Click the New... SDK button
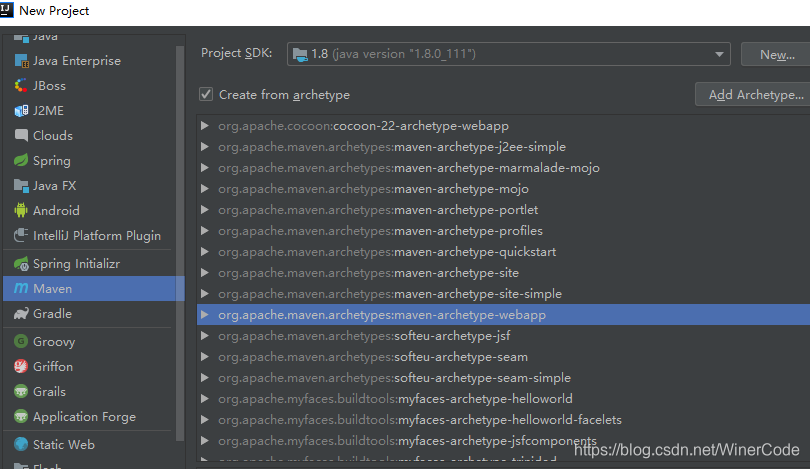Viewport: 810px width, 469px height. (x=776, y=54)
